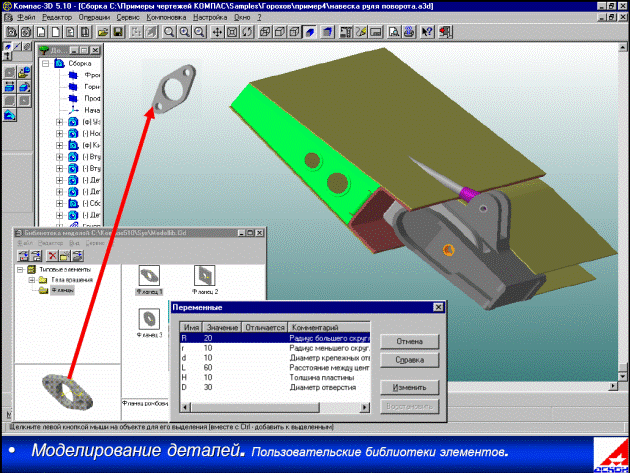Select the zoom window magnifier tool
This screenshot has width=630, height=473.
click(x=169, y=32)
